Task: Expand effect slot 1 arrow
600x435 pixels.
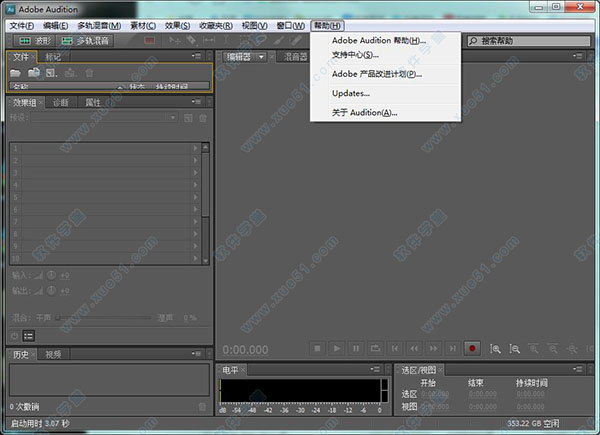Action: (x=195, y=148)
